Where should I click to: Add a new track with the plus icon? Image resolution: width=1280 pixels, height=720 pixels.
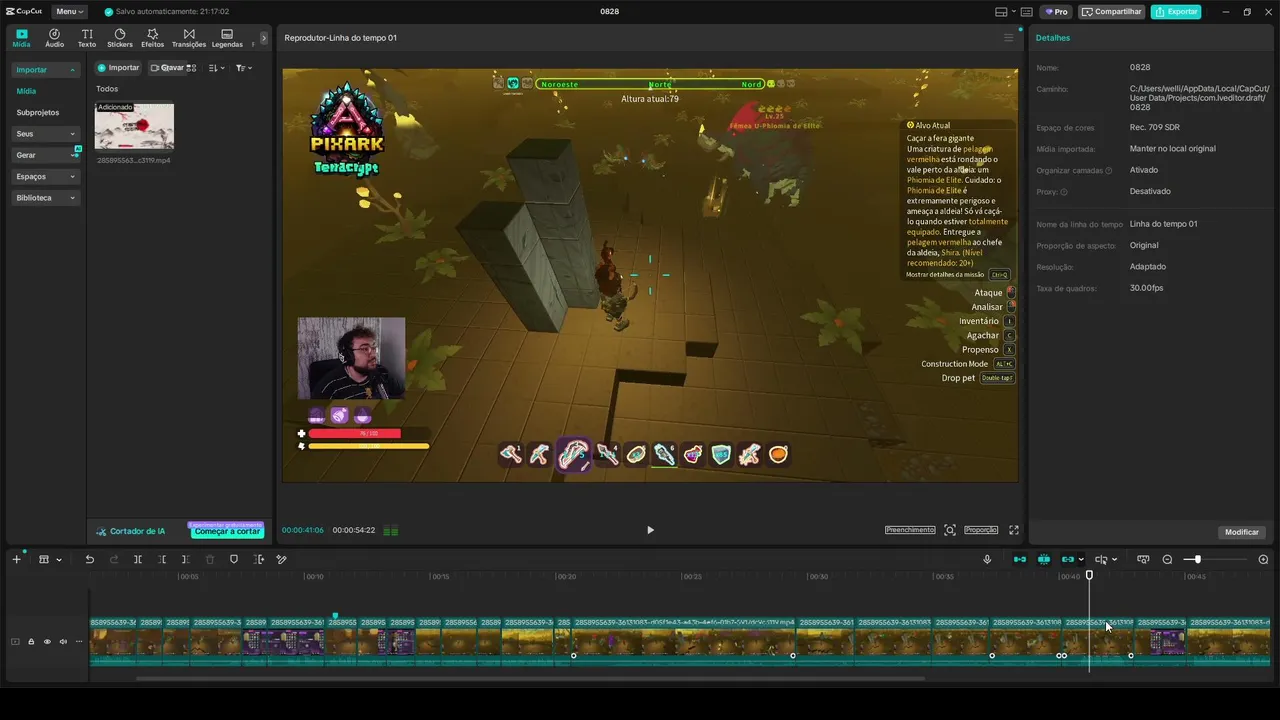[x=16, y=559]
